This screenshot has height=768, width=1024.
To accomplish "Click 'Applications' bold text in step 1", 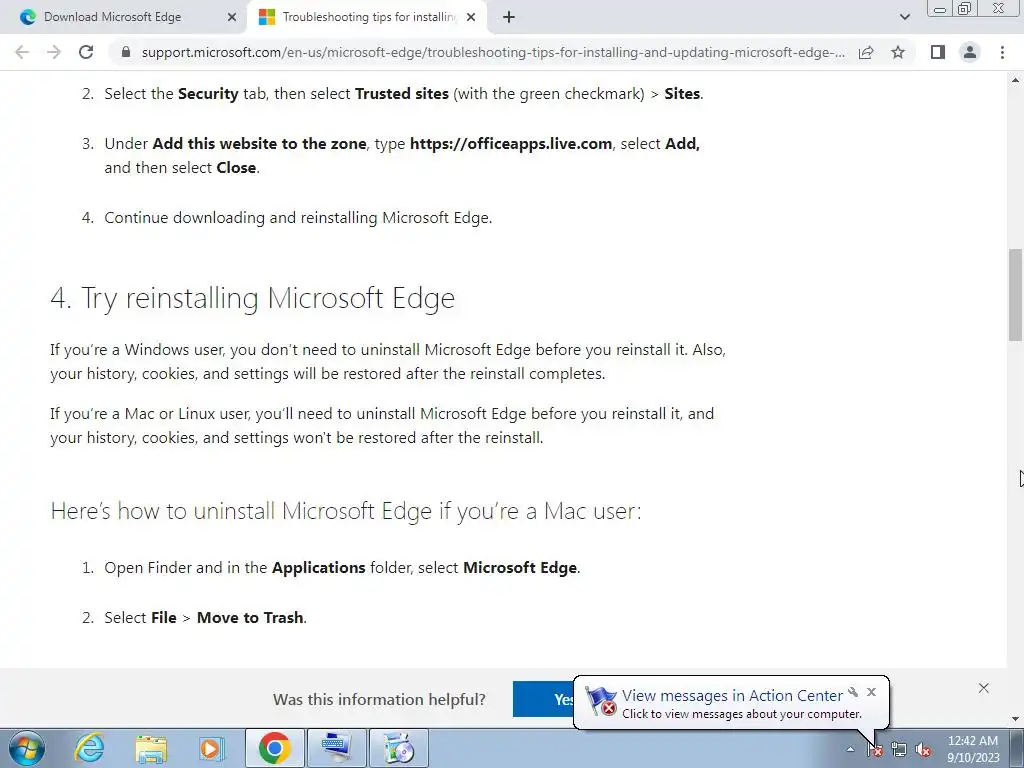I will 319,568.
